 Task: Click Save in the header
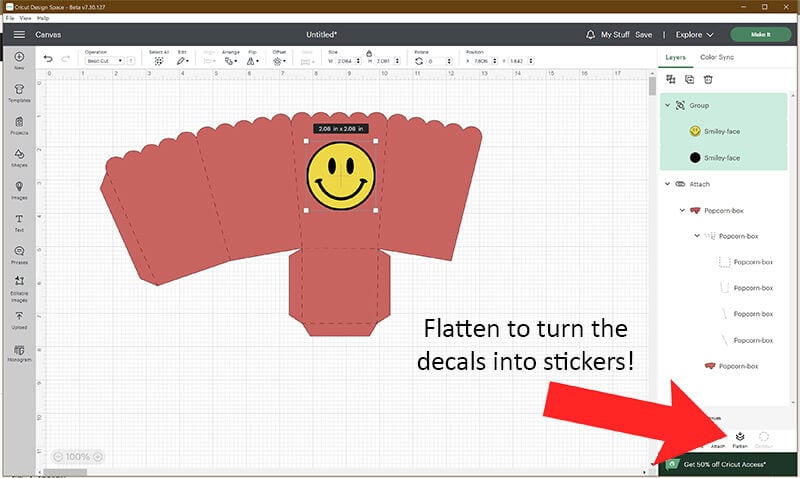pyautogui.click(x=643, y=34)
